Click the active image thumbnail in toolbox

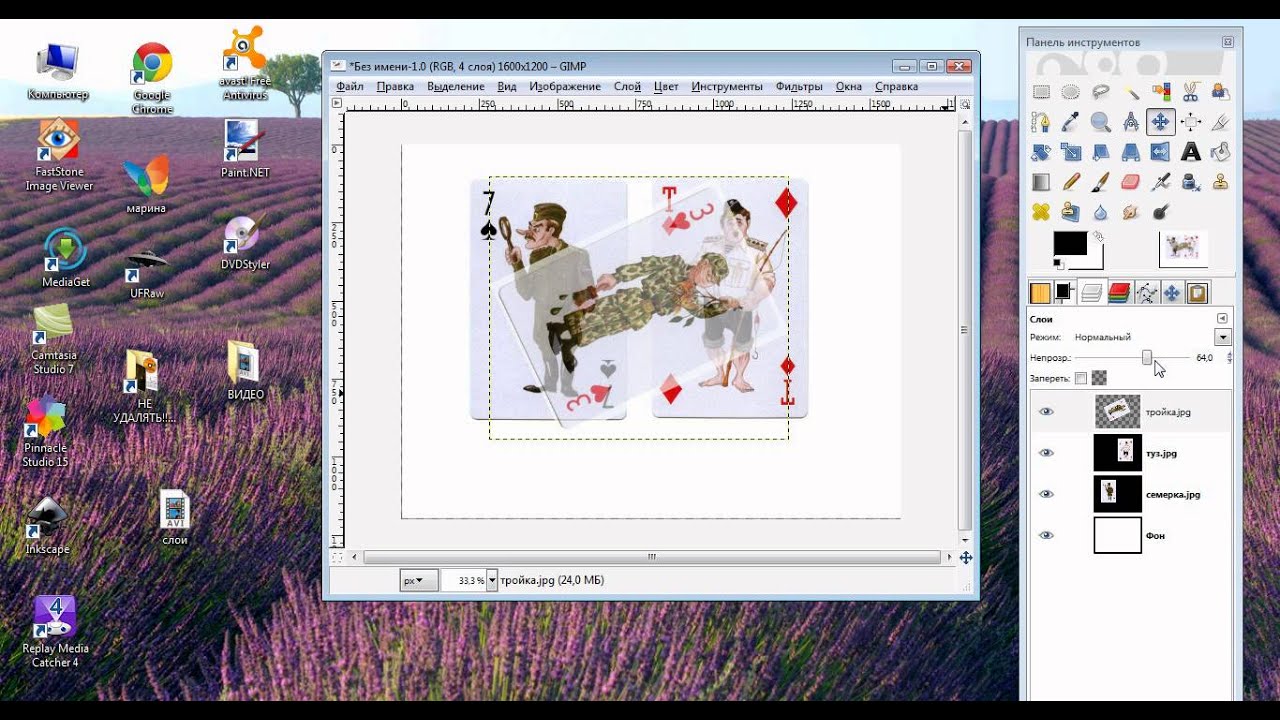1183,249
